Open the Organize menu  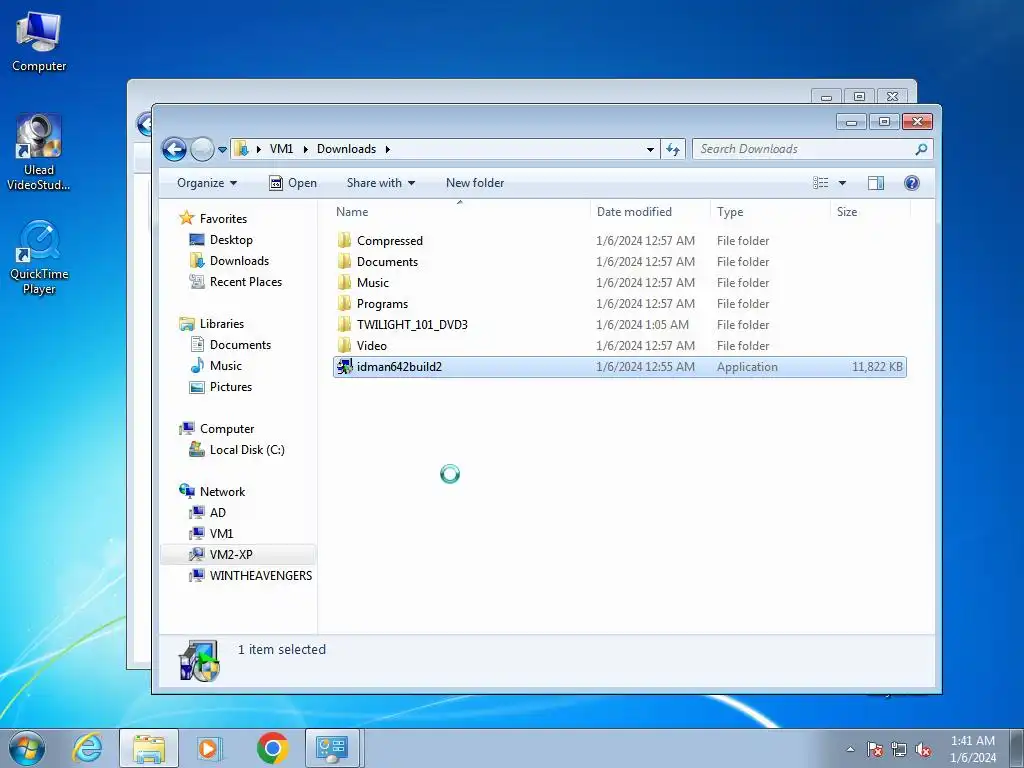point(206,183)
